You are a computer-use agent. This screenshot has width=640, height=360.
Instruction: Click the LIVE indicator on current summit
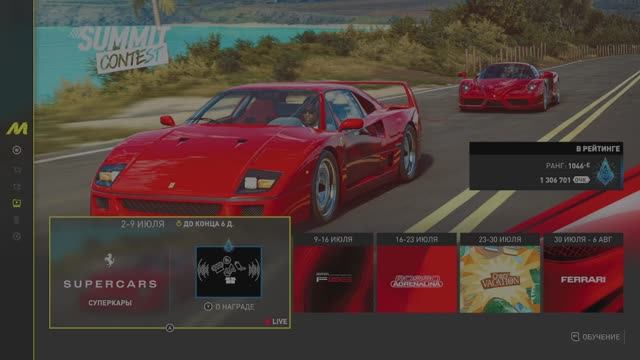(276, 322)
